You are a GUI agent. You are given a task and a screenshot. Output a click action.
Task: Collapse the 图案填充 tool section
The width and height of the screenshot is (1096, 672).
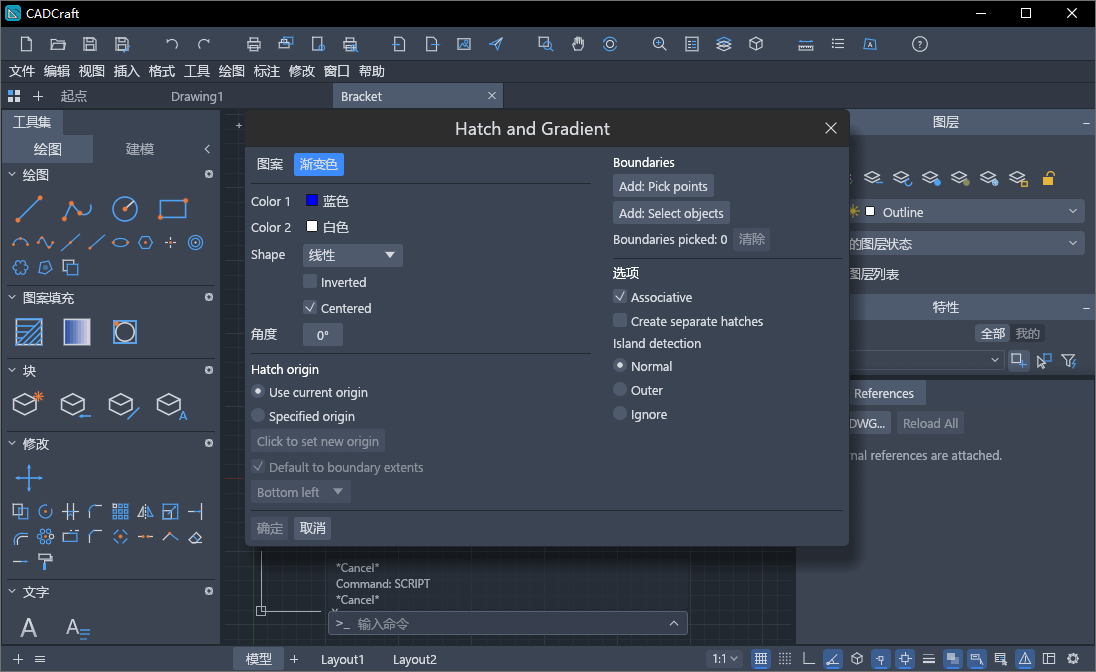click(x=12, y=298)
